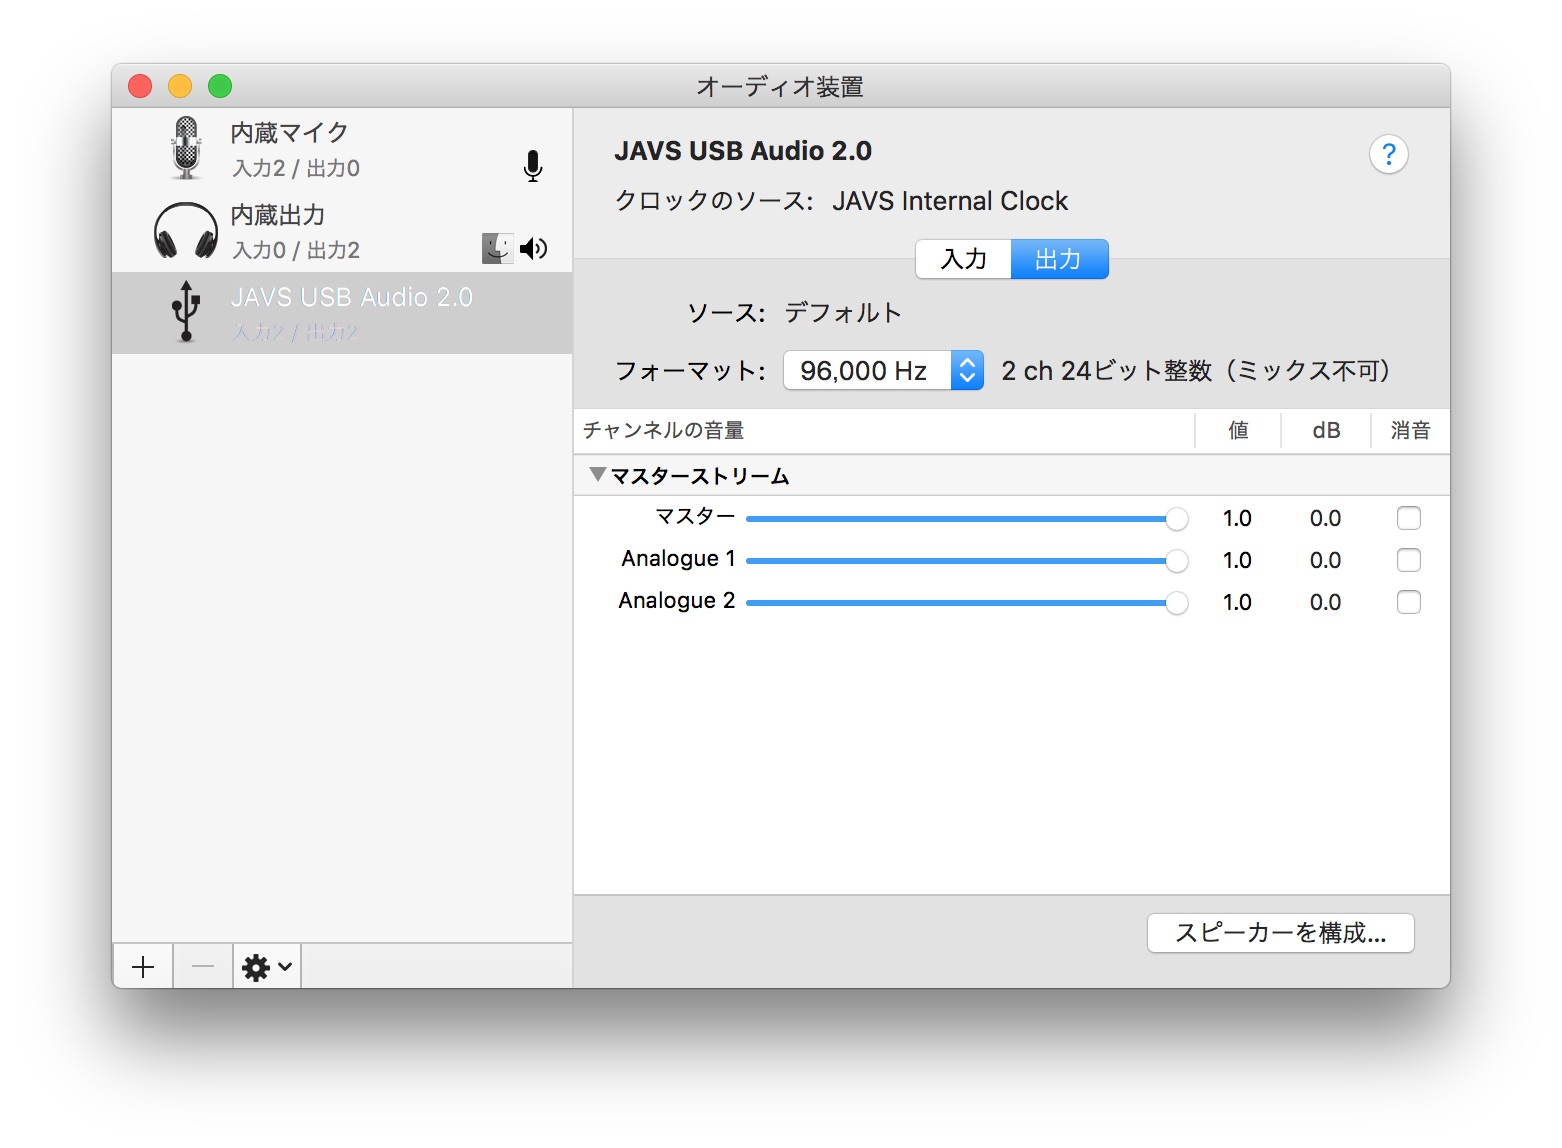Remove device with the minus button
Image resolution: width=1562 pixels, height=1148 pixels.
[x=203, y=967]
